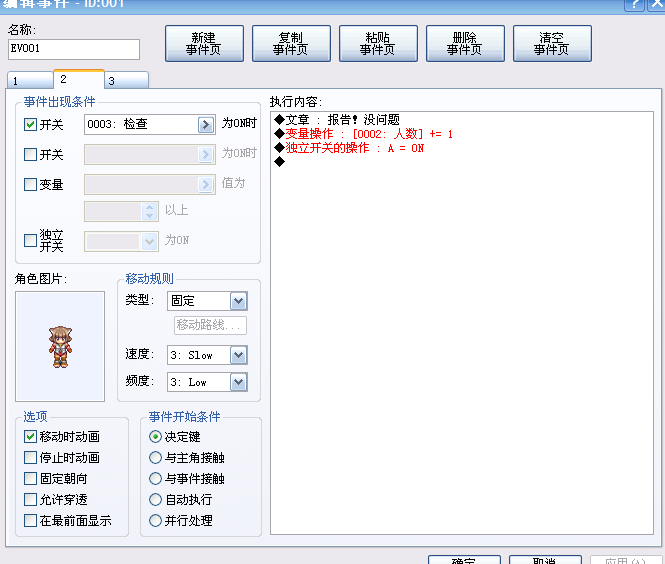Viewport: 665px width, 564px height.
Task: Click the 新建事件页 button
Action: pyautogui.click(x=204, y=44)
